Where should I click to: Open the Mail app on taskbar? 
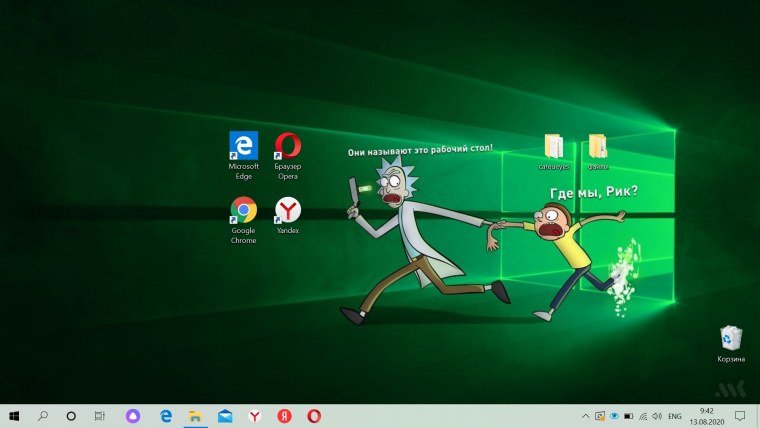pos(225,415)
